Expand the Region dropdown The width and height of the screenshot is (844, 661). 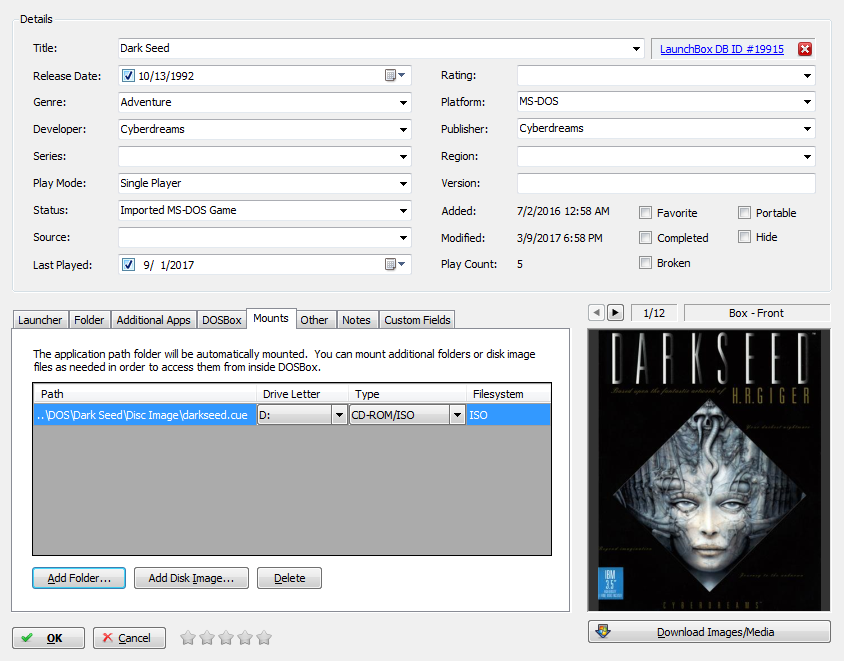[807, 157]
